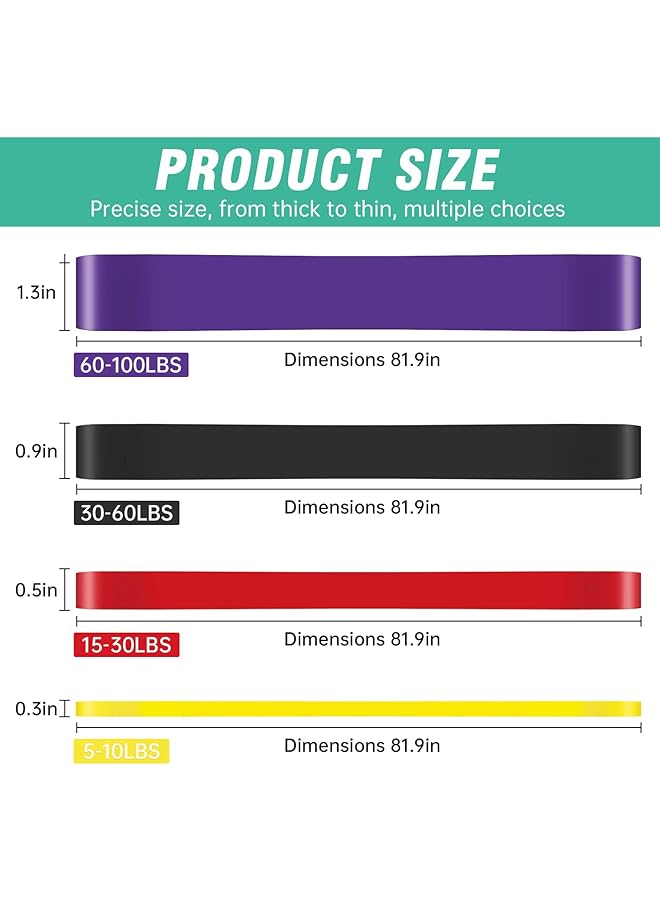This screenshot has width=660, height=900.
Task: Click the length line below the purple band
Action: coord(358,341)
